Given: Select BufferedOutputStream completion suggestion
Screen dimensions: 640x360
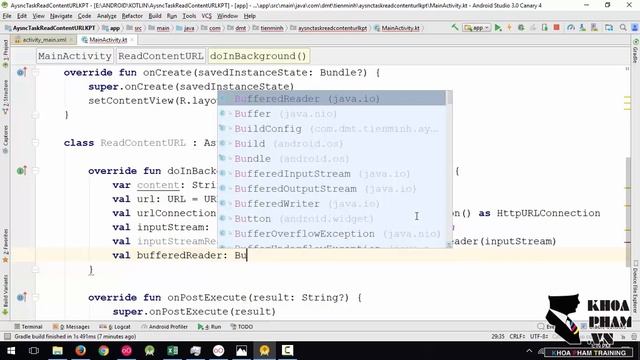Looking at the screenshot, I should (332, 189).
